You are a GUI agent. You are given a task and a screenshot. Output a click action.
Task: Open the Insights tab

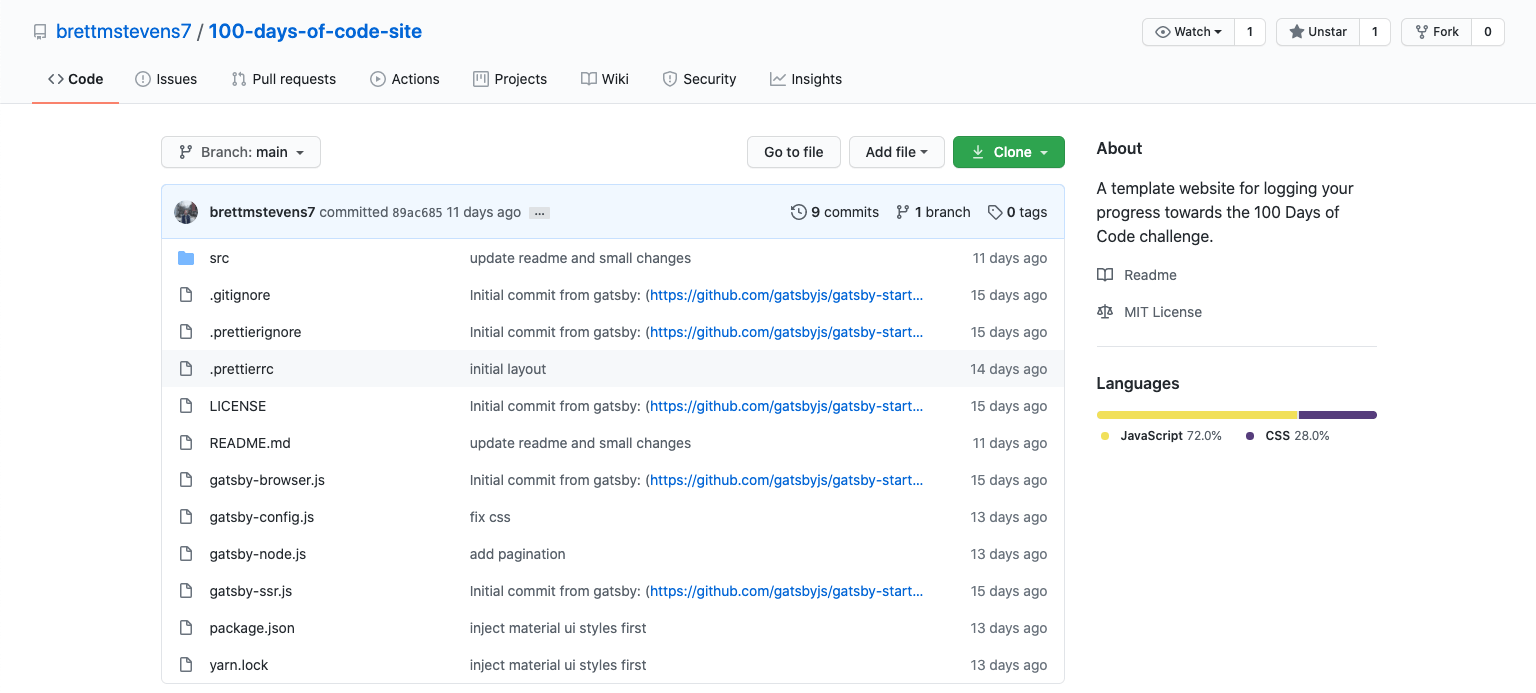tap(806, 79)
